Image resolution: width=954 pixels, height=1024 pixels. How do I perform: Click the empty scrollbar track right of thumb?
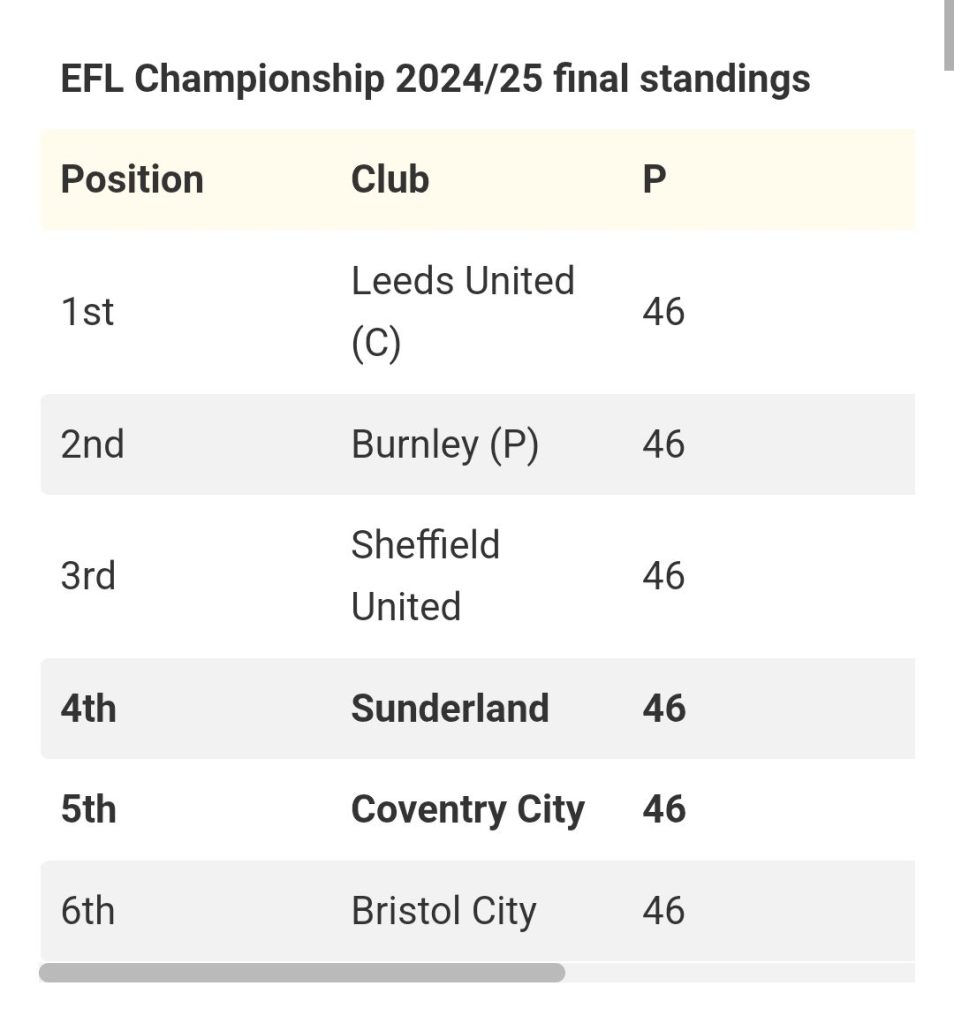740,972
